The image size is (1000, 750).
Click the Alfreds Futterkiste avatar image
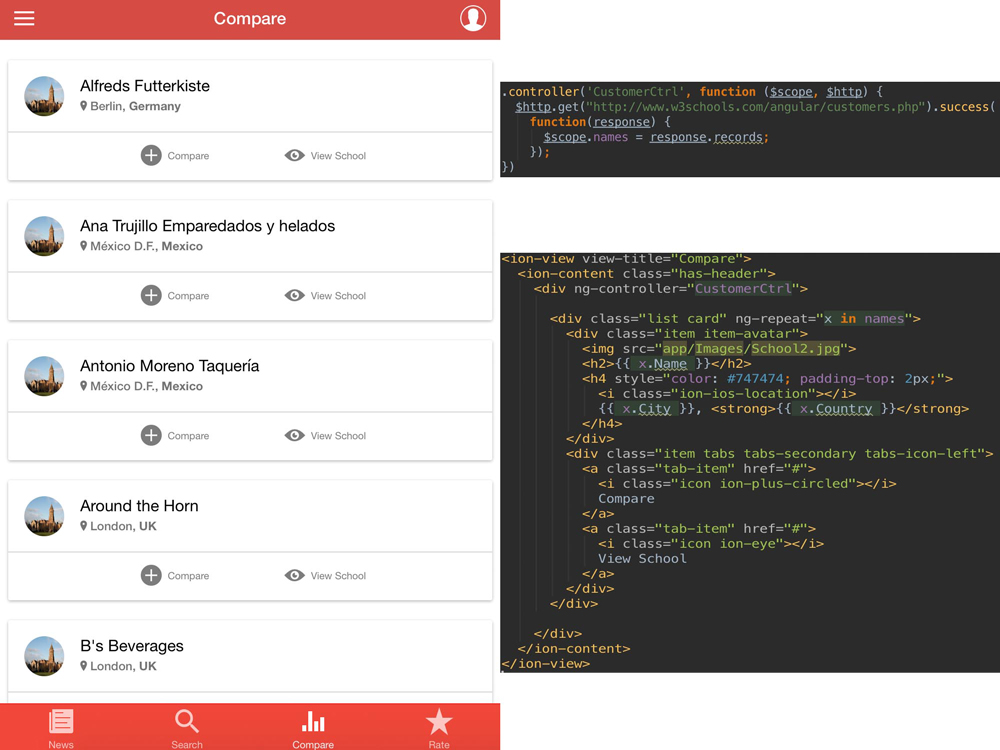click(44, 96)
